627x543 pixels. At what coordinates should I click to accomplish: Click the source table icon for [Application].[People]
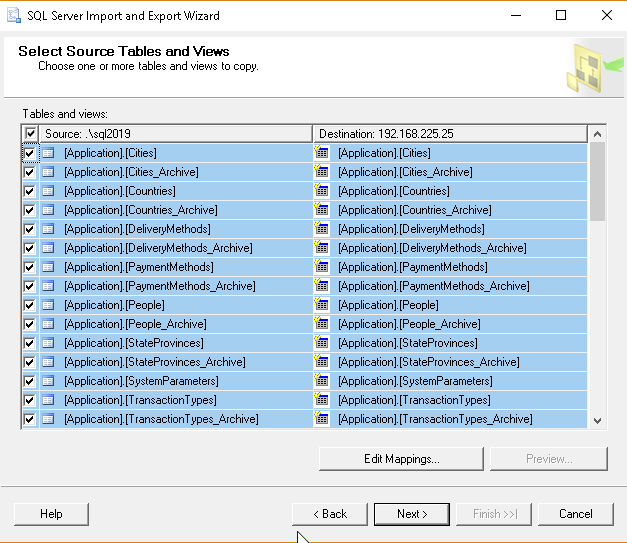click(x=47, y=305)
